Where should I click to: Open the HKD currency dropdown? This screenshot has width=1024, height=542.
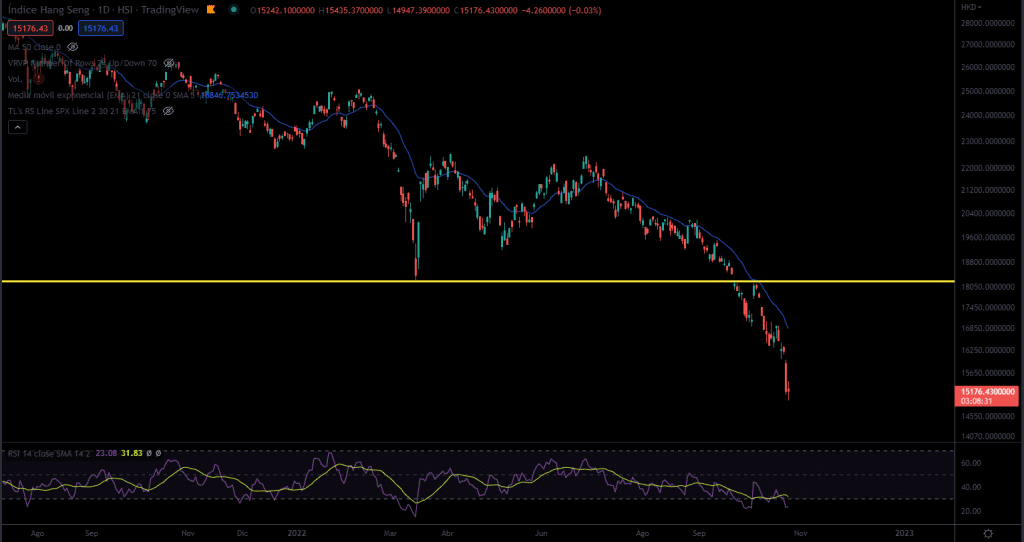point(971,7)
